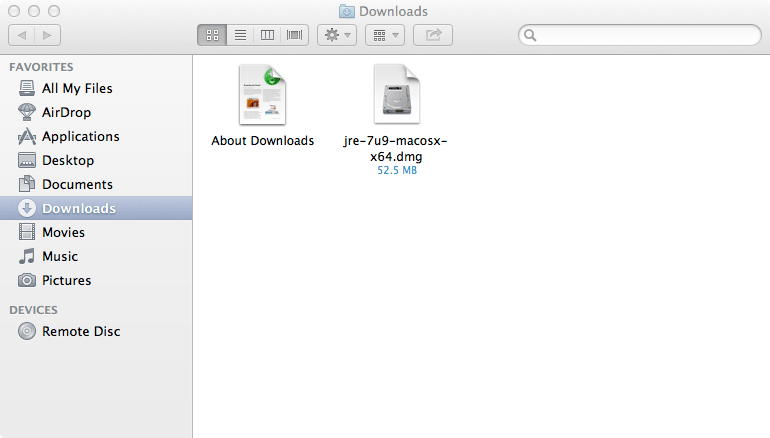The image size is (770, 438).
Task: Select Desktop in the Favorites list
Action: tap(67, 160)
